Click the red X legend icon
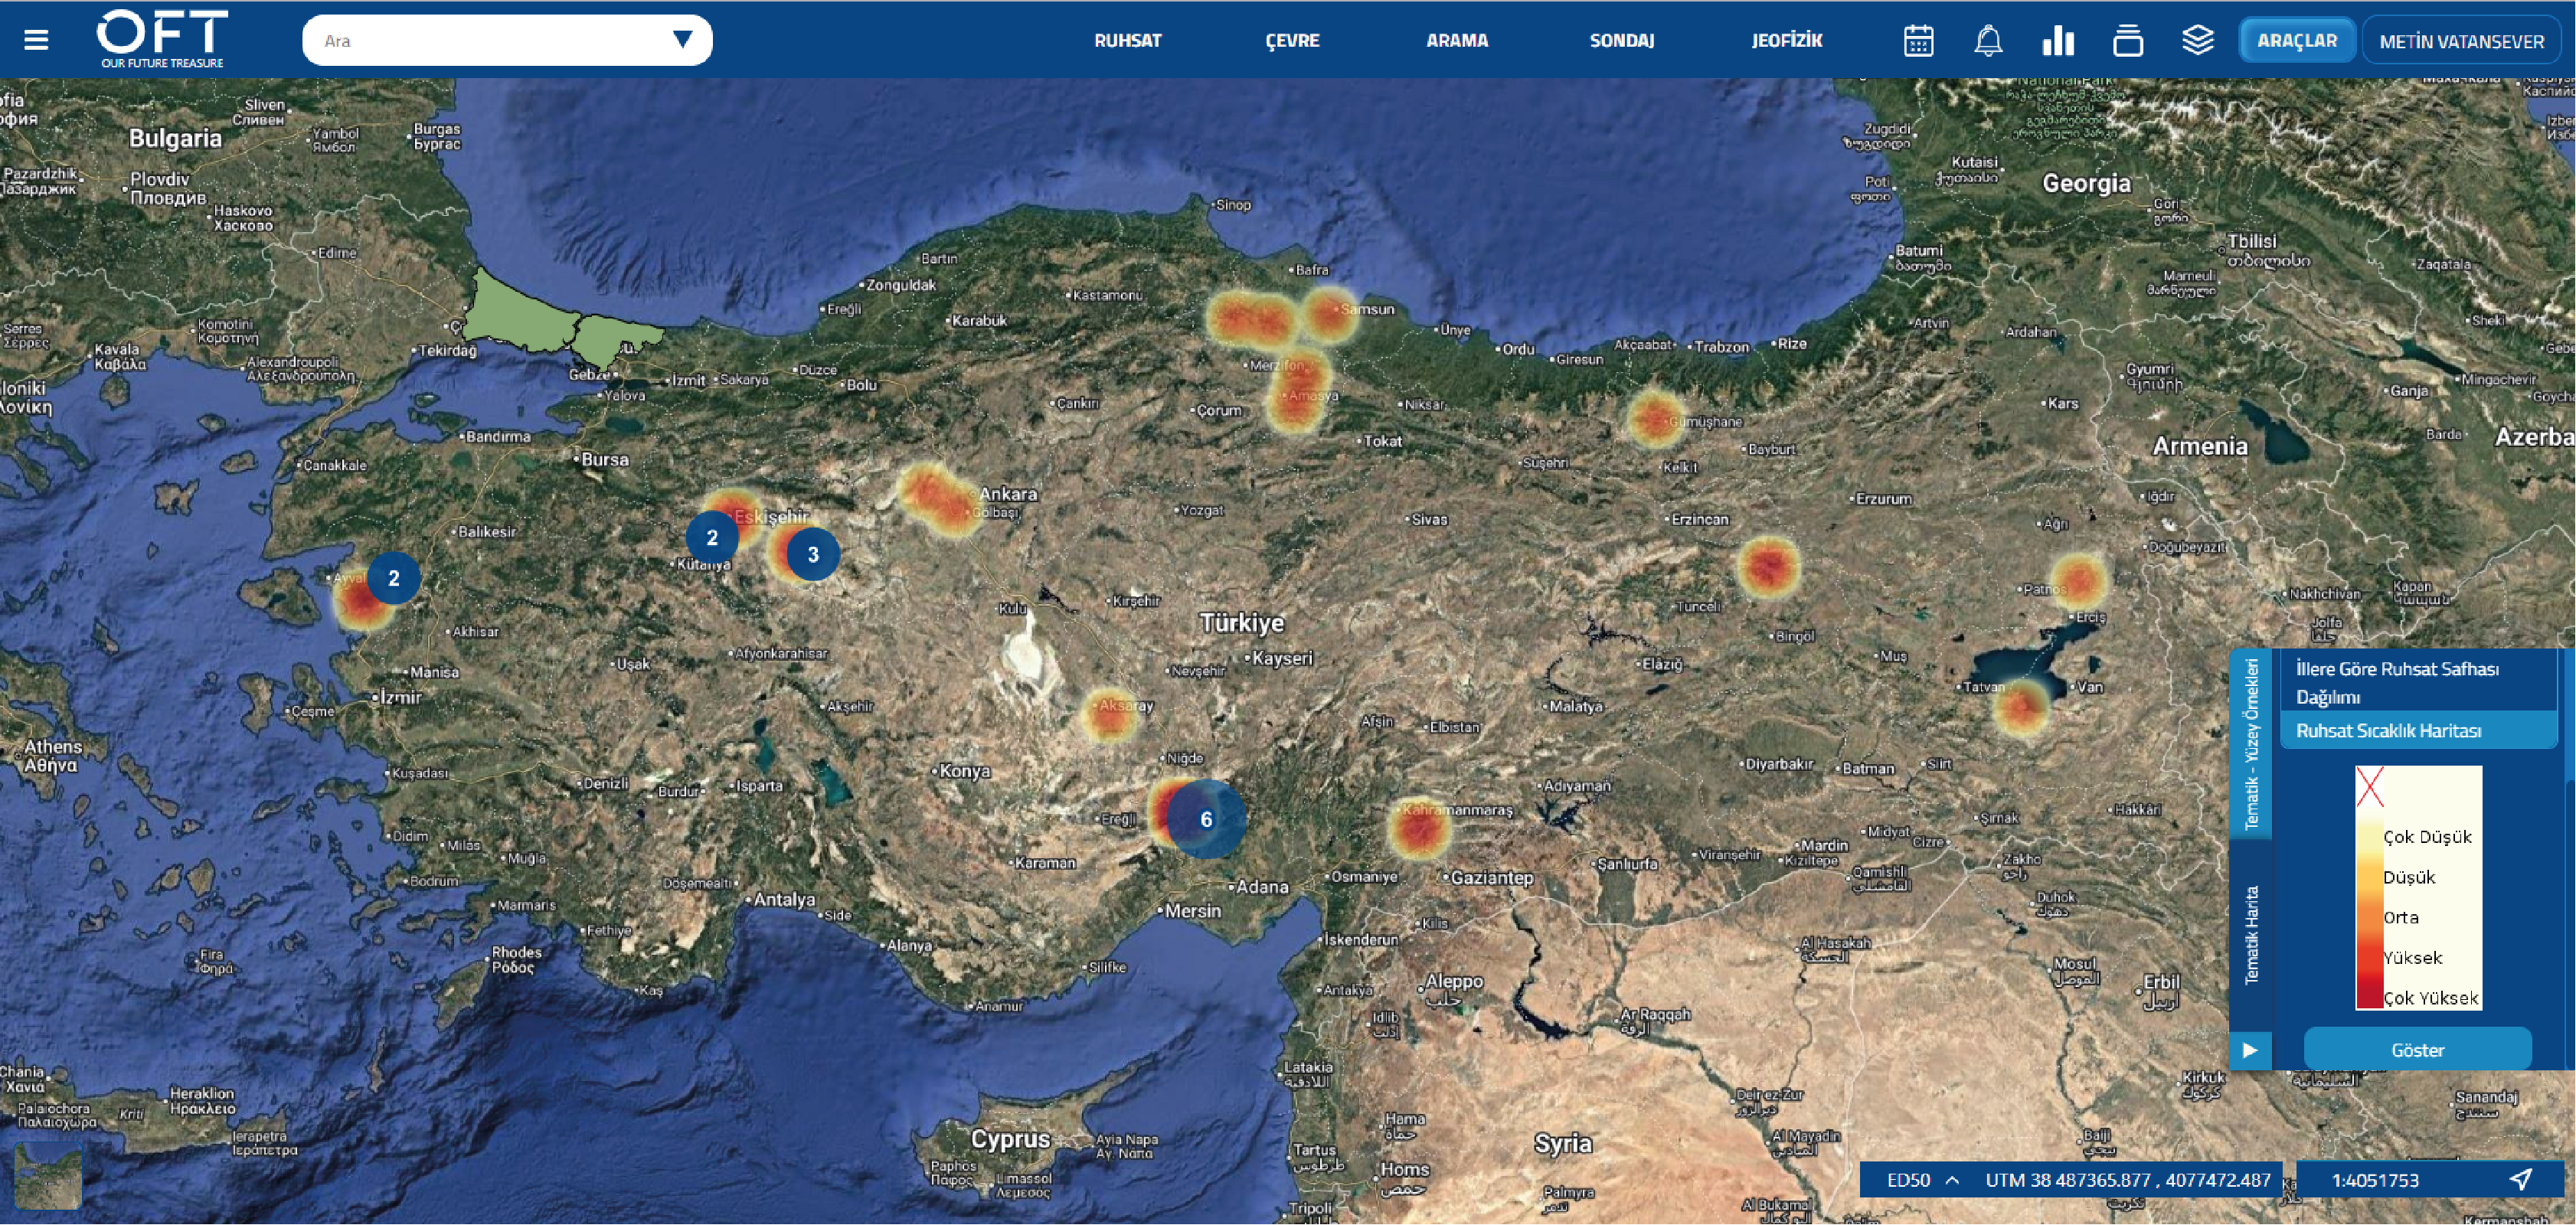 (x=2369, y=787)
